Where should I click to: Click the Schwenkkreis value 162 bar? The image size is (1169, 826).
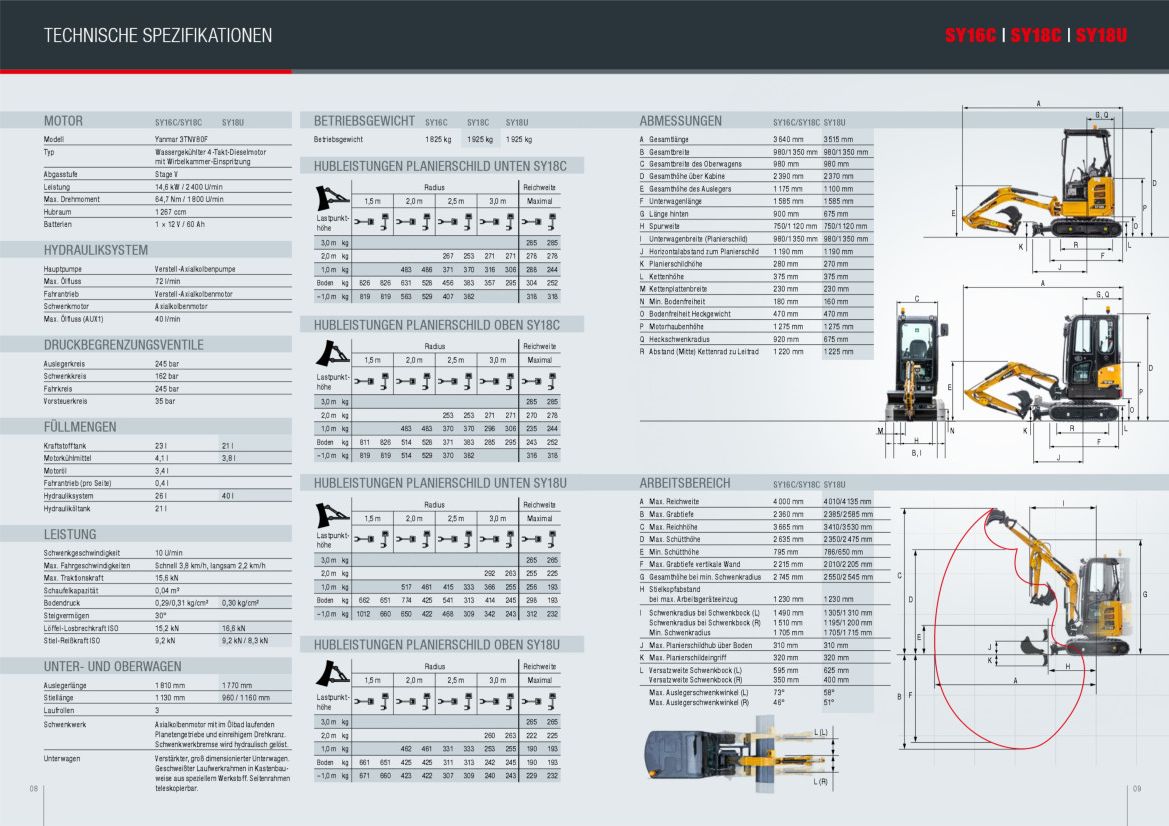click(167, 376)
